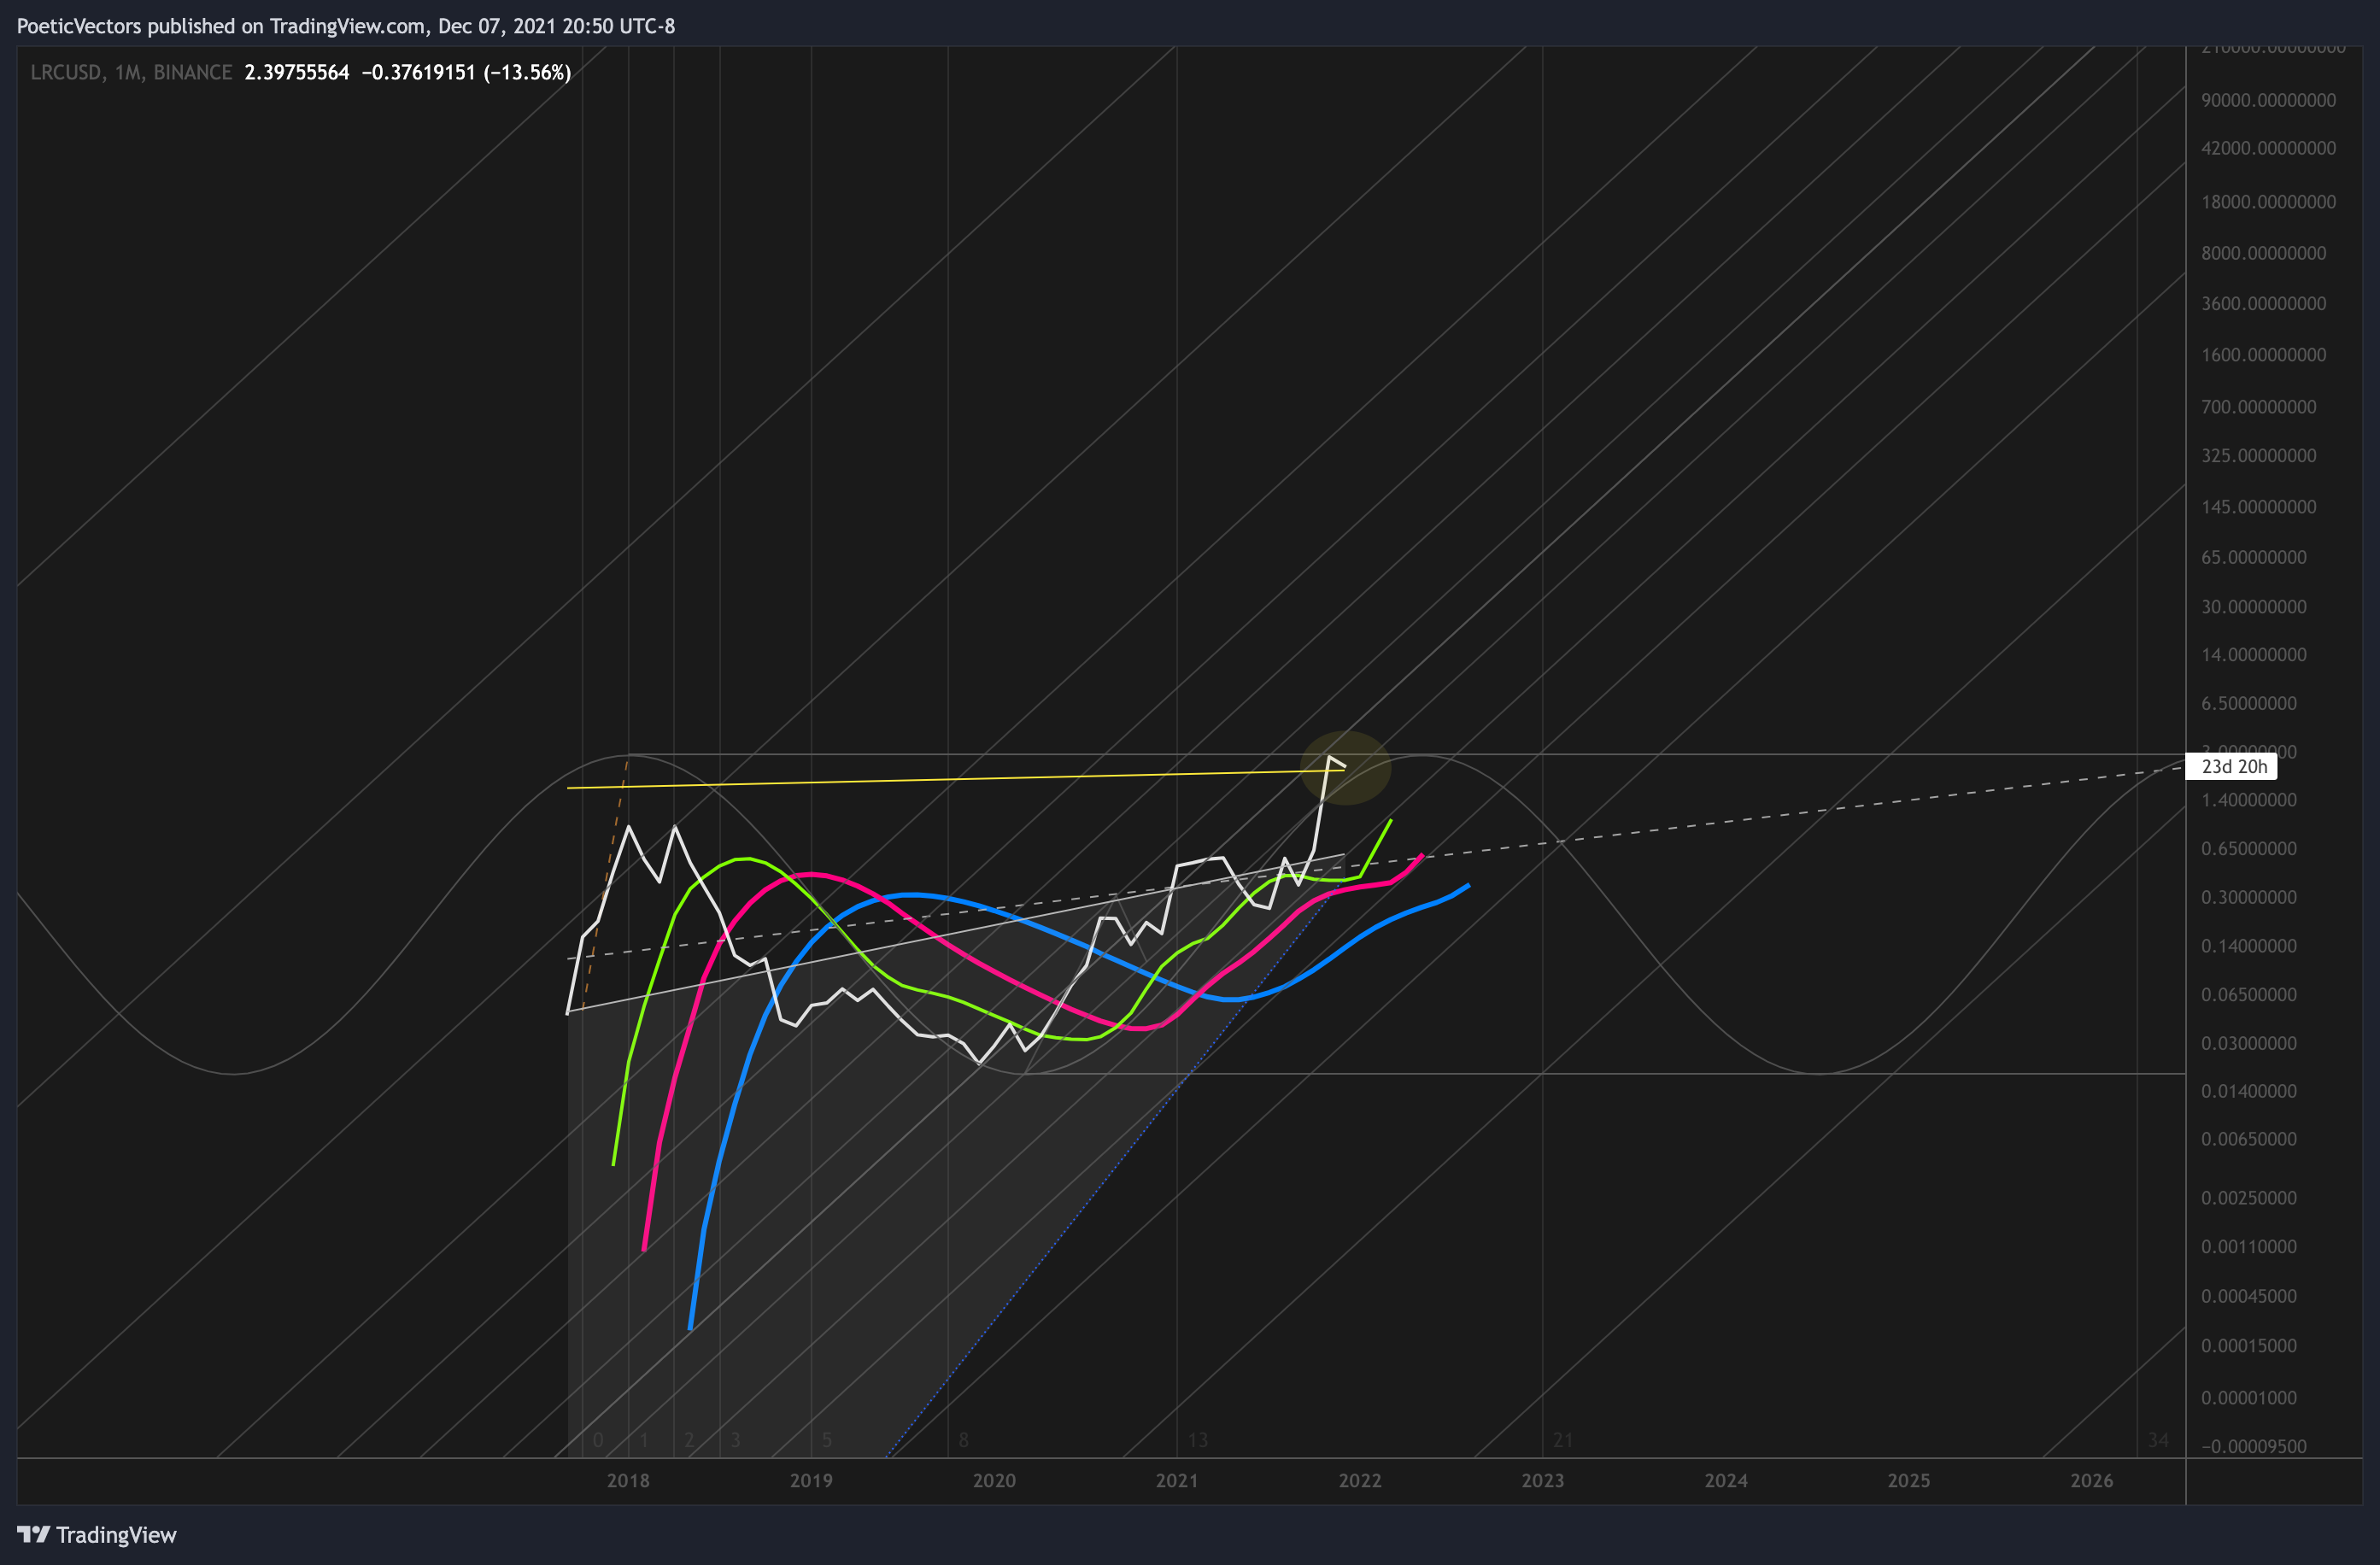
Task: Click the 0.00250000 price scale label
Action: 2248,1198
